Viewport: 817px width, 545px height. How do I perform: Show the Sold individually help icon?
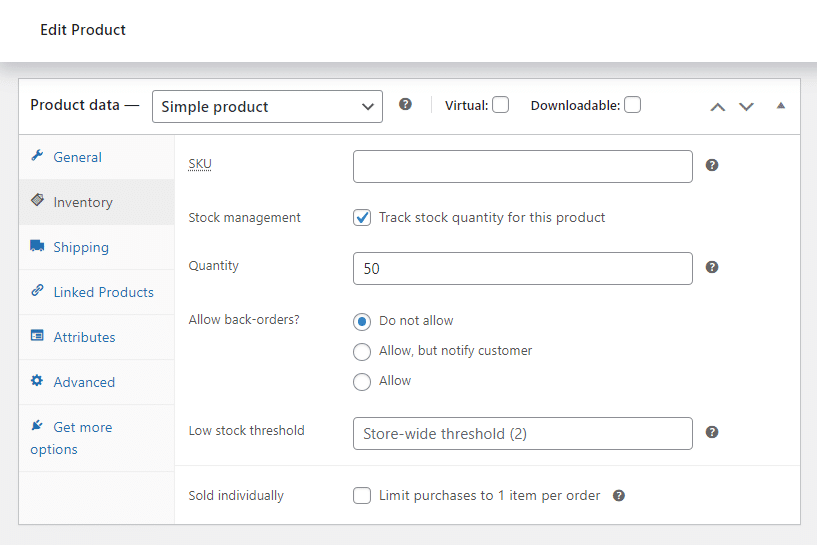click(x=618, y=496)
